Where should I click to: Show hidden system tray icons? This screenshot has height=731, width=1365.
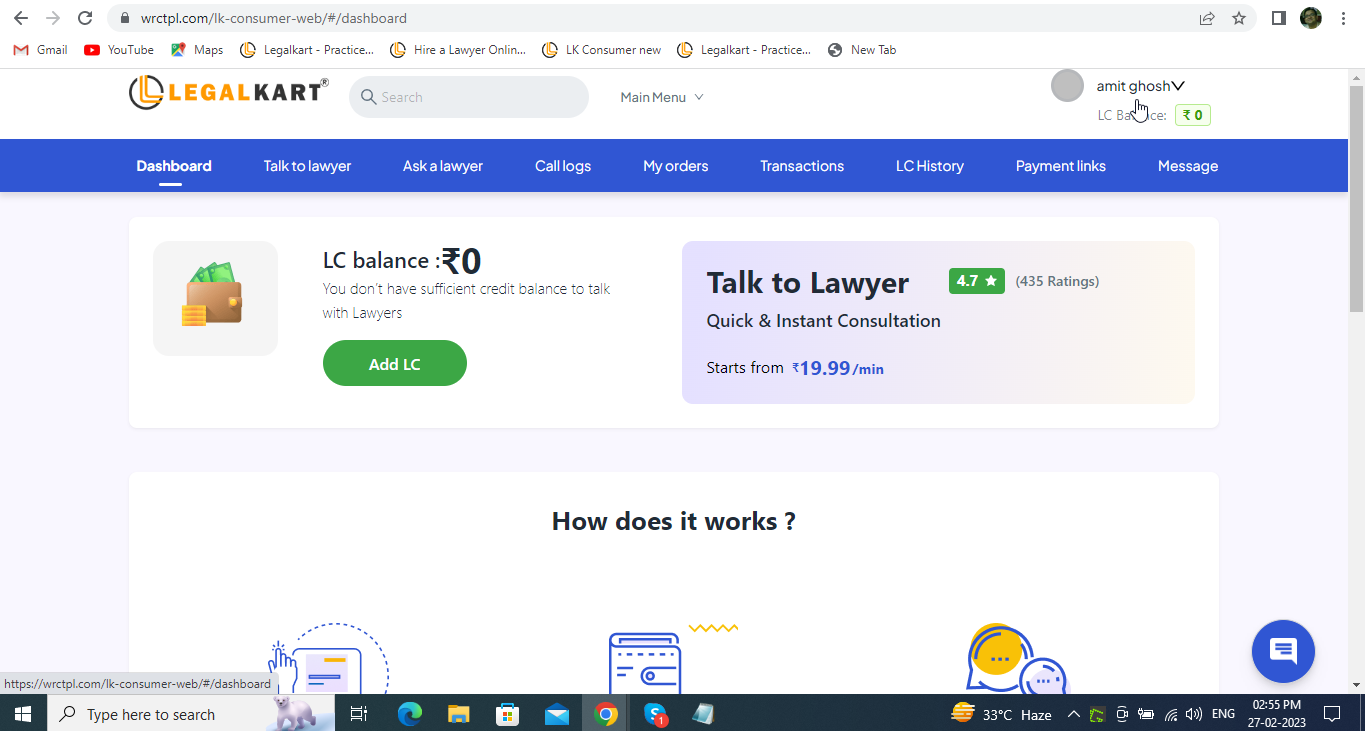point(1073,714)
